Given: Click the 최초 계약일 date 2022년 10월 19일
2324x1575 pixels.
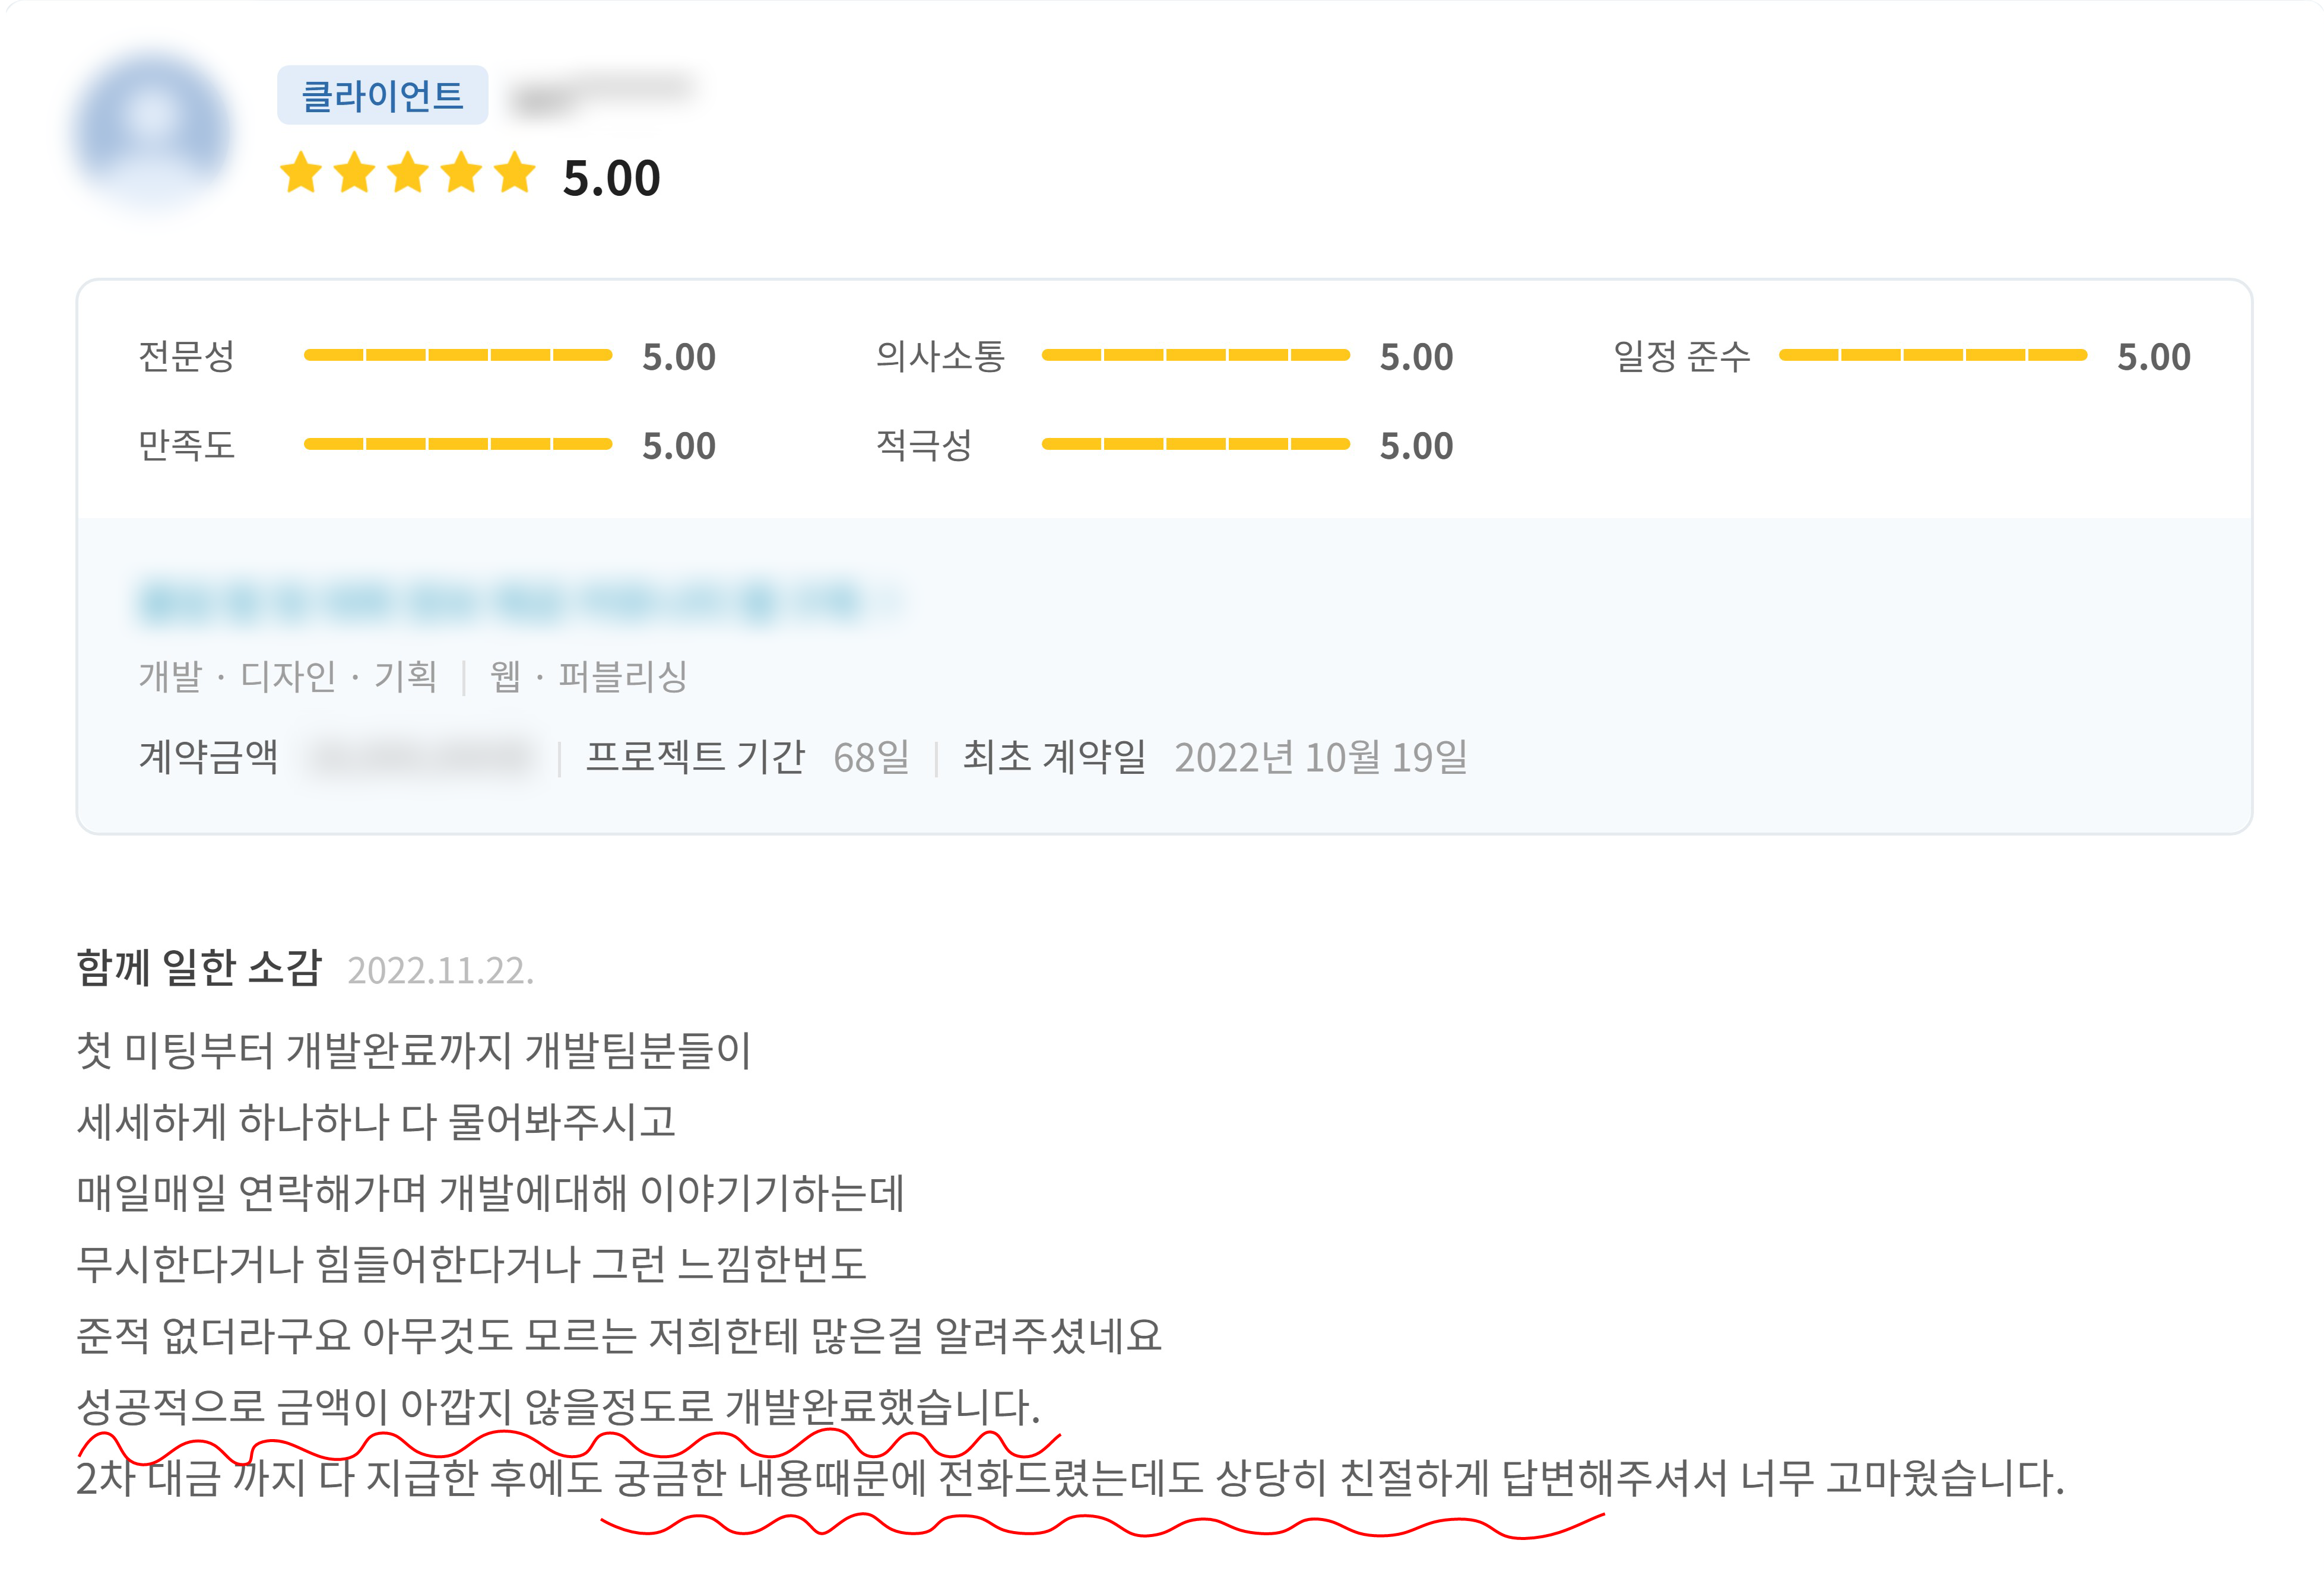Looking at the screenshot, I should point(1320,758).
